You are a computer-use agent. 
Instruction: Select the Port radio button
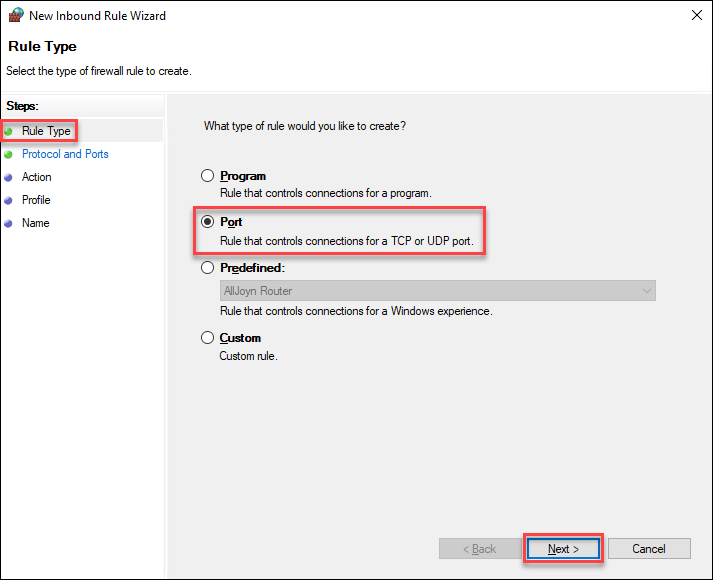click(x=208, y=222)
